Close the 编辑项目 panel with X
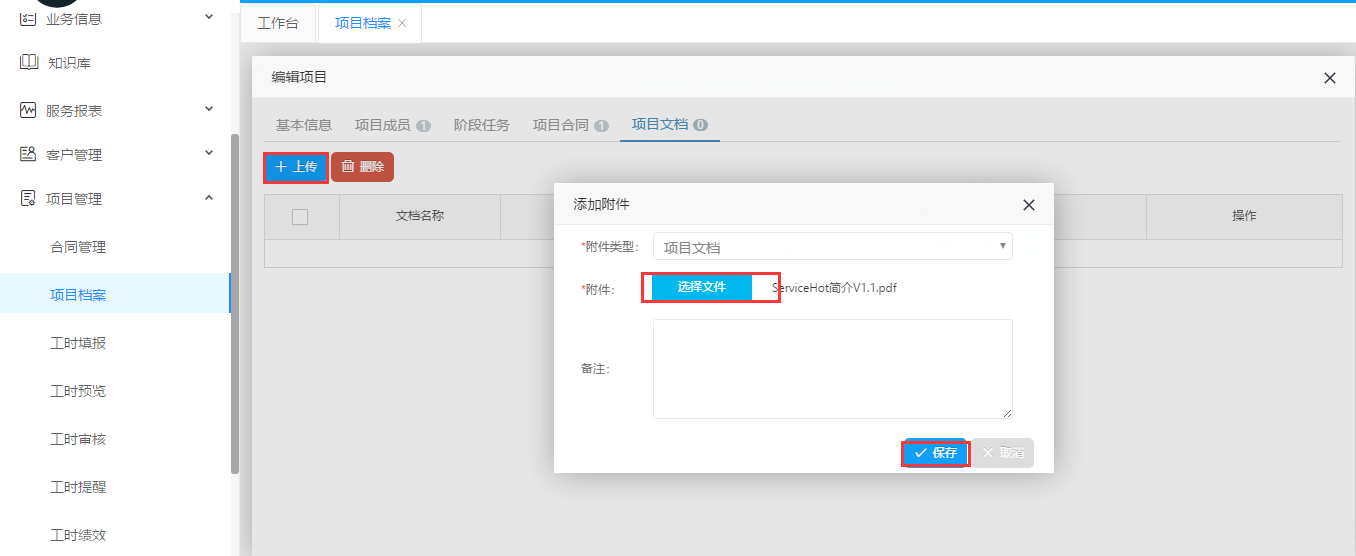 [x=1329, y=78]
